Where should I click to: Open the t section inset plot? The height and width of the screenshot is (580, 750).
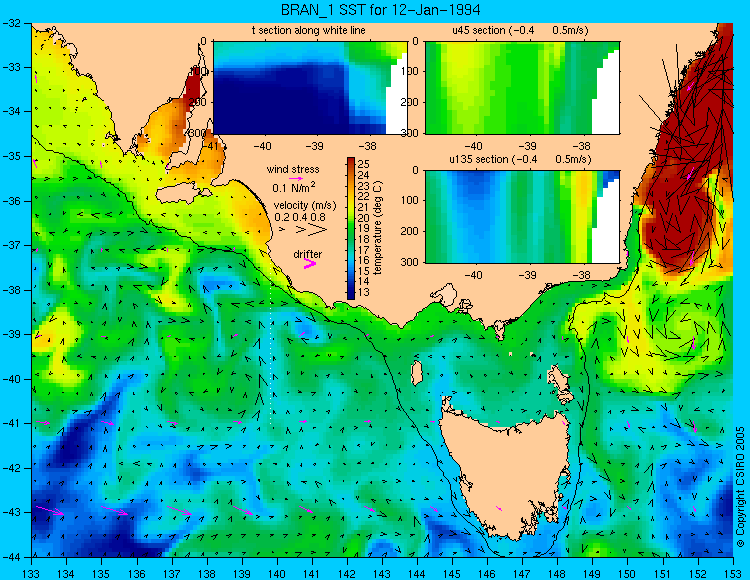[x=310, y=88]
